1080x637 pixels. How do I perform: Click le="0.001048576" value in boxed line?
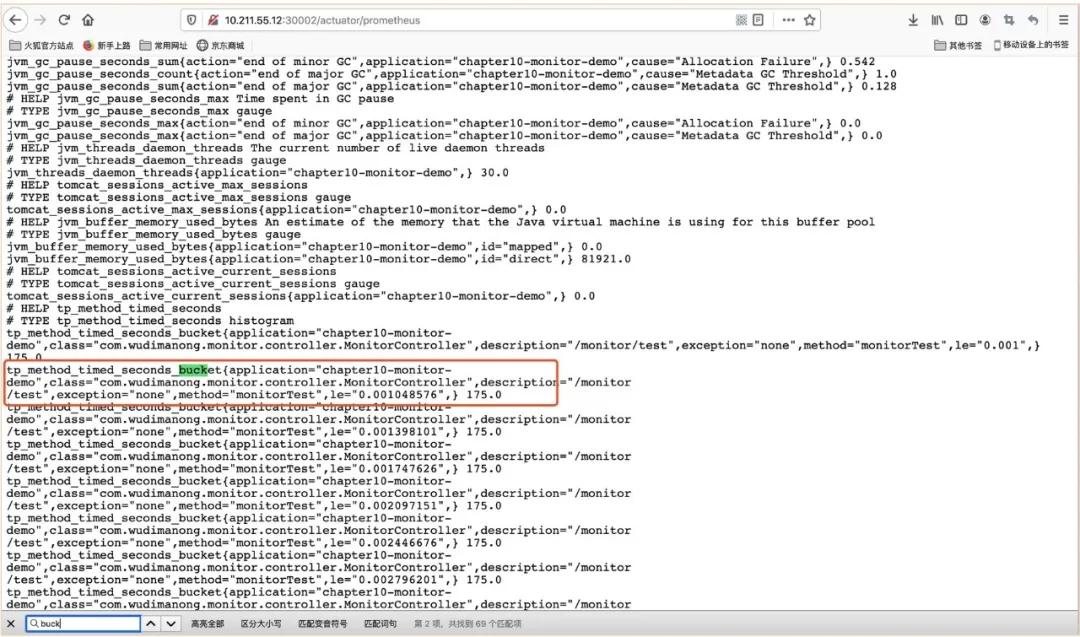click(388, 395)
